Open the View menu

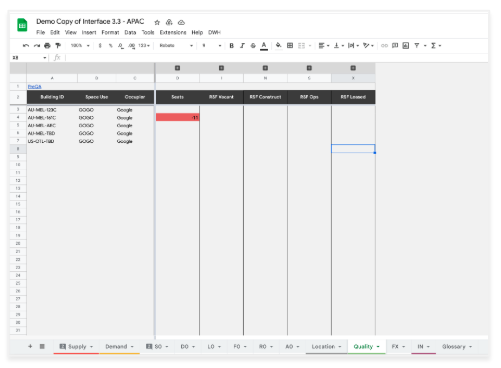click(71, 32)
